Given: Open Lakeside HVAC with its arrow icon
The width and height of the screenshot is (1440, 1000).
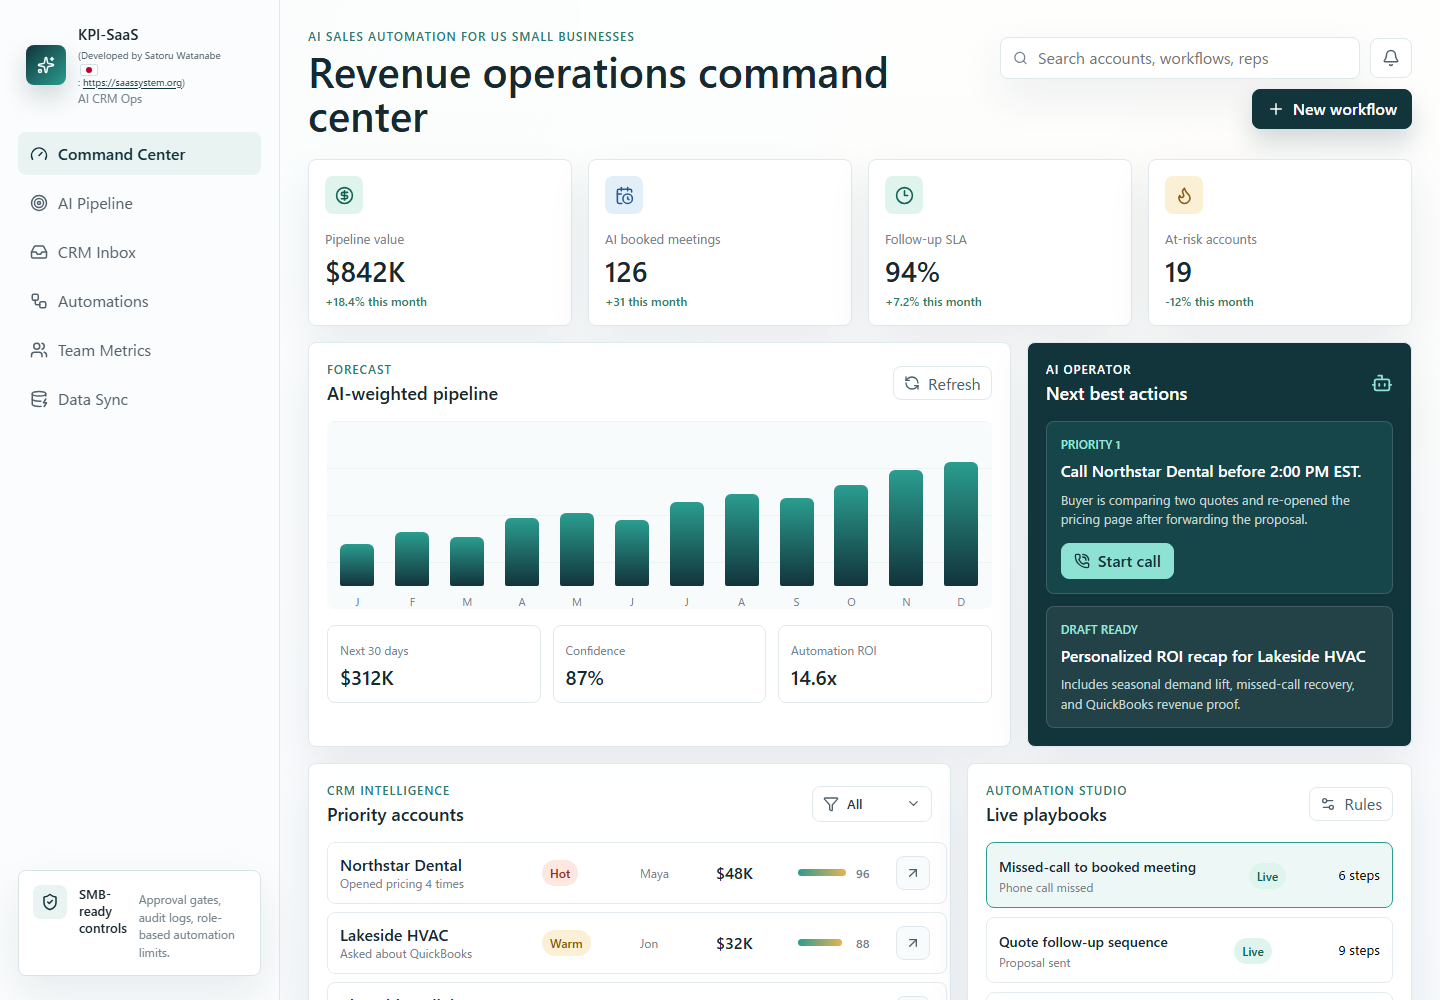Looking at the screenshot, I should tap(913, 943).
